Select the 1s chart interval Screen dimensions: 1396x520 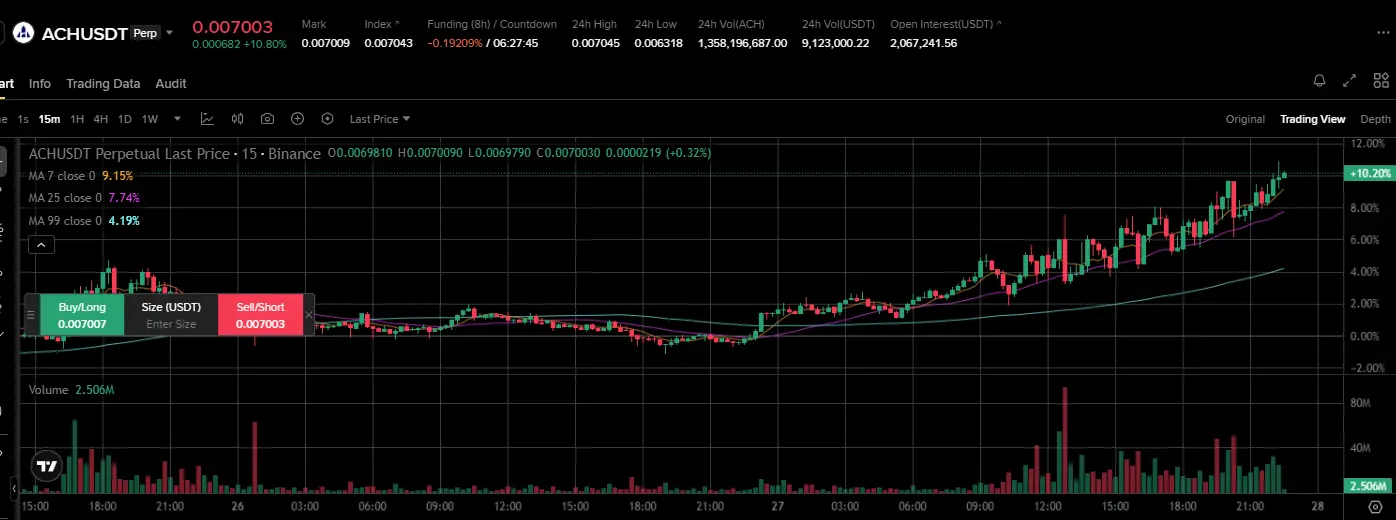[23, 119]
